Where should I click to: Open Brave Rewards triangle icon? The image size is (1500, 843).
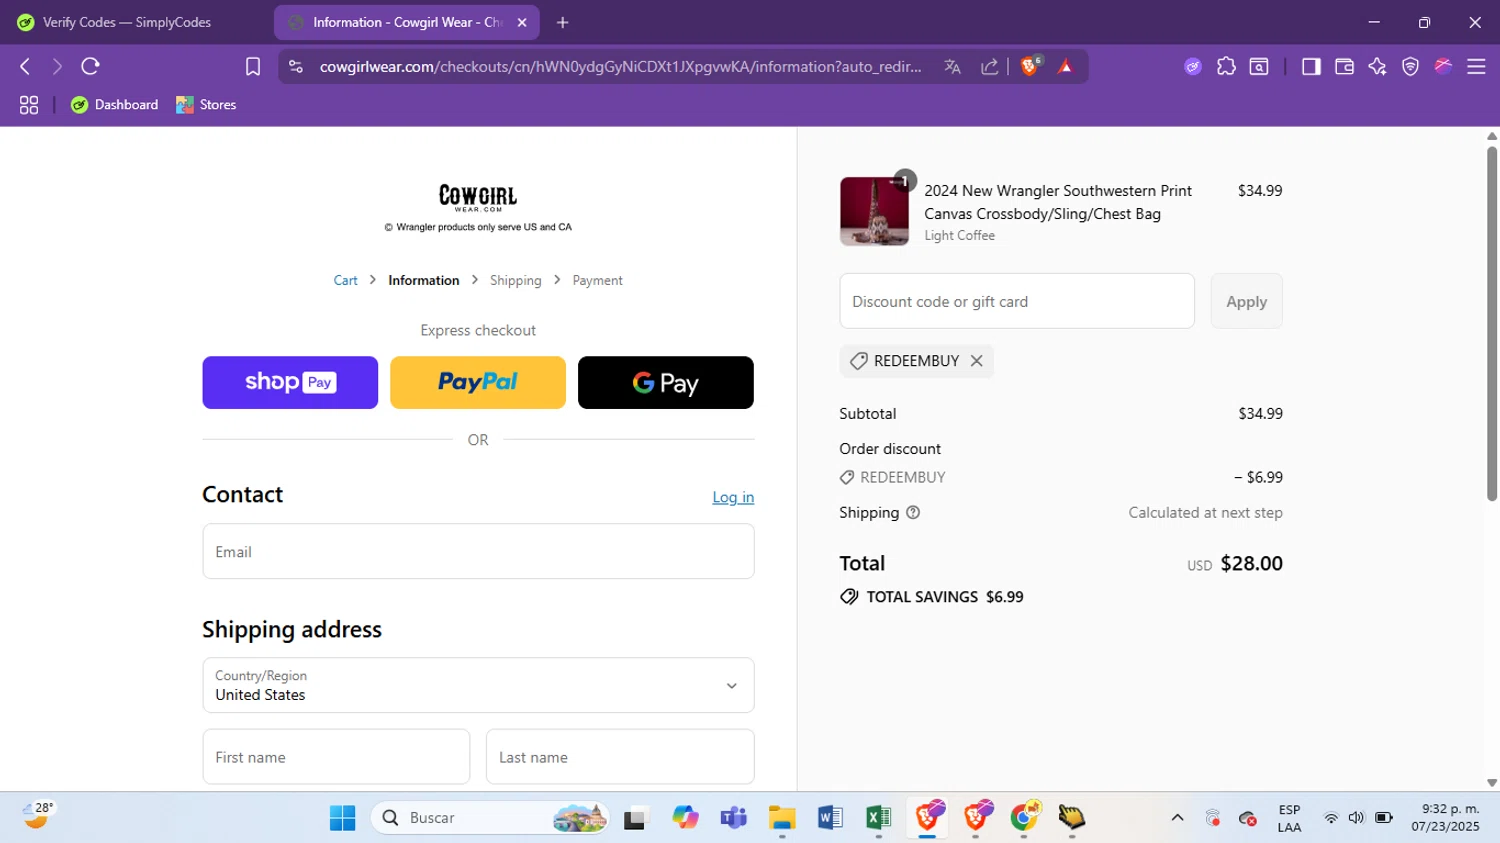click(x=1065, y=66)
